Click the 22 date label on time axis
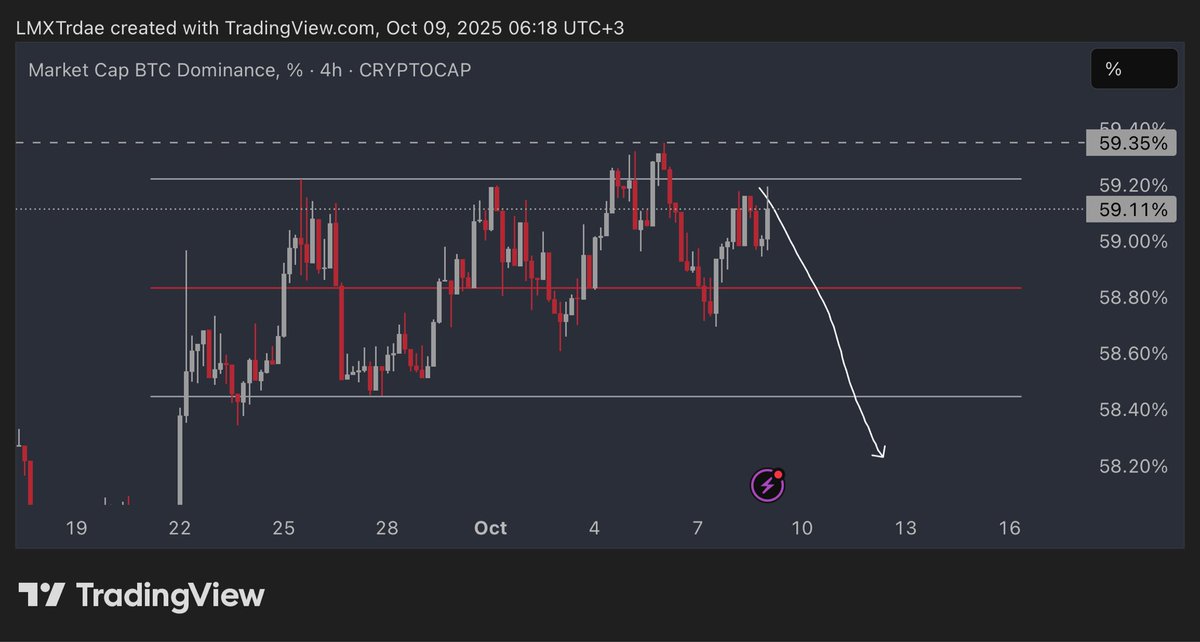1200x642 pixels. point(179,528)
